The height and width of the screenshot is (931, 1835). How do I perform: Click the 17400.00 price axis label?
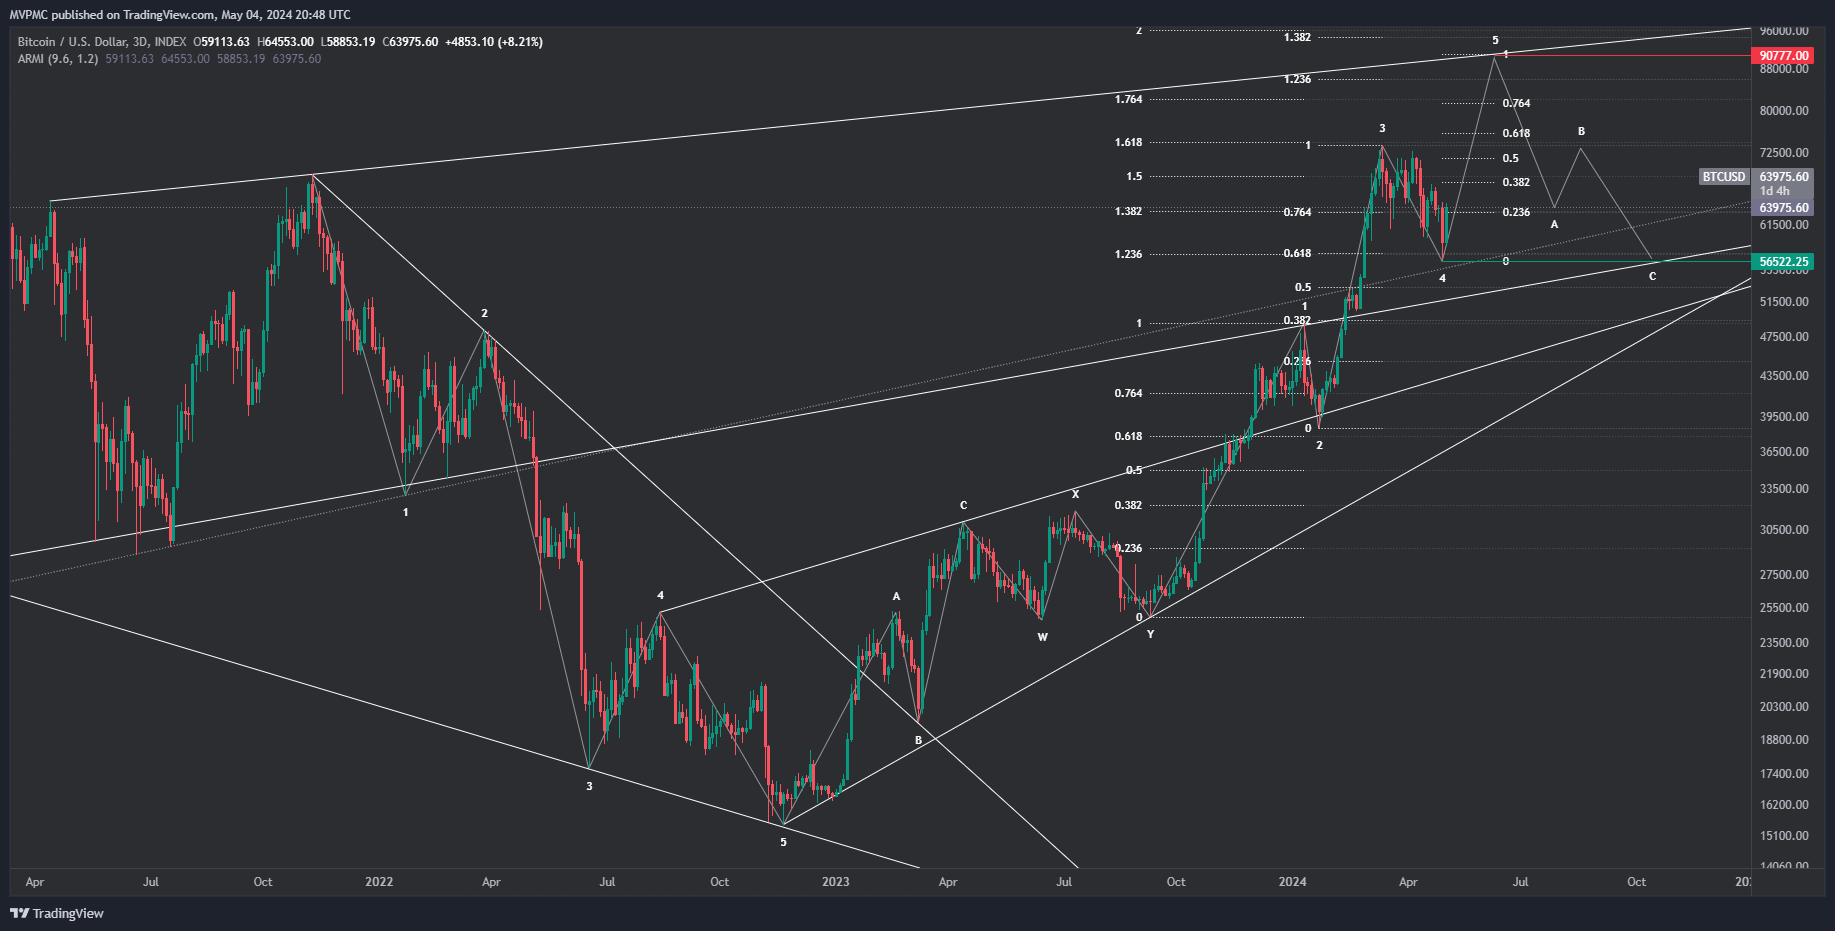[1784, 774]
